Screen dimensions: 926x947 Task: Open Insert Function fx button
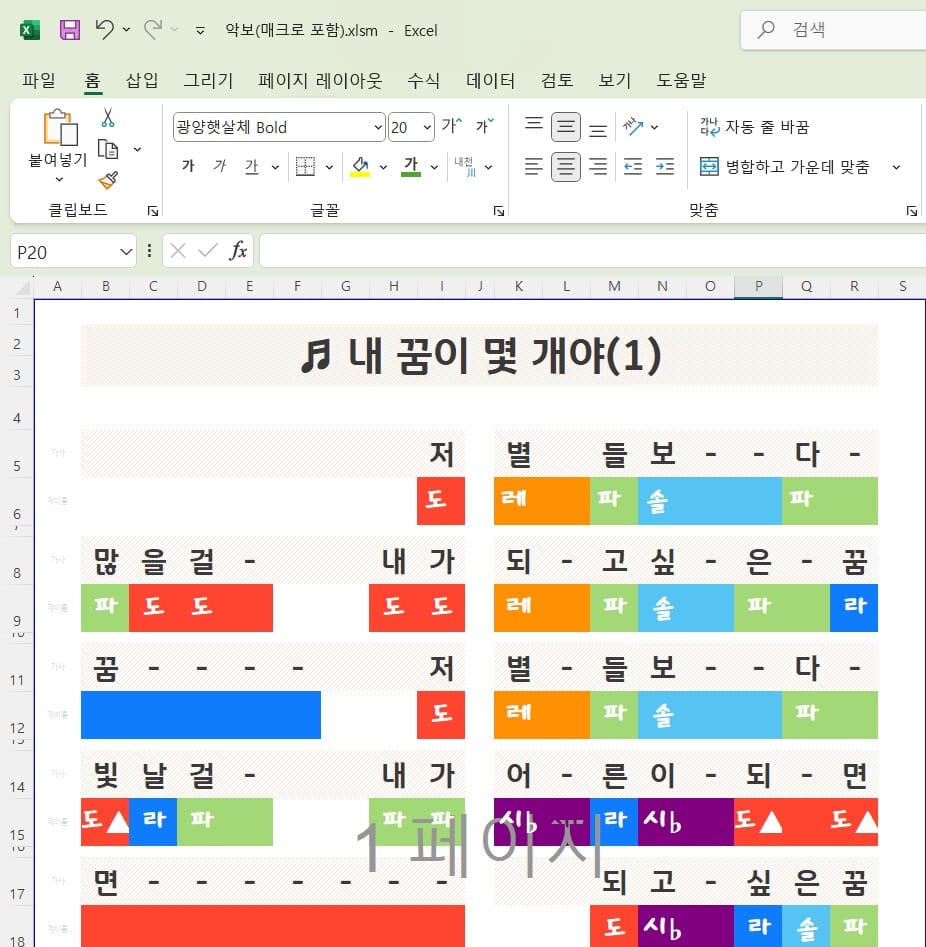click(238, 251)
